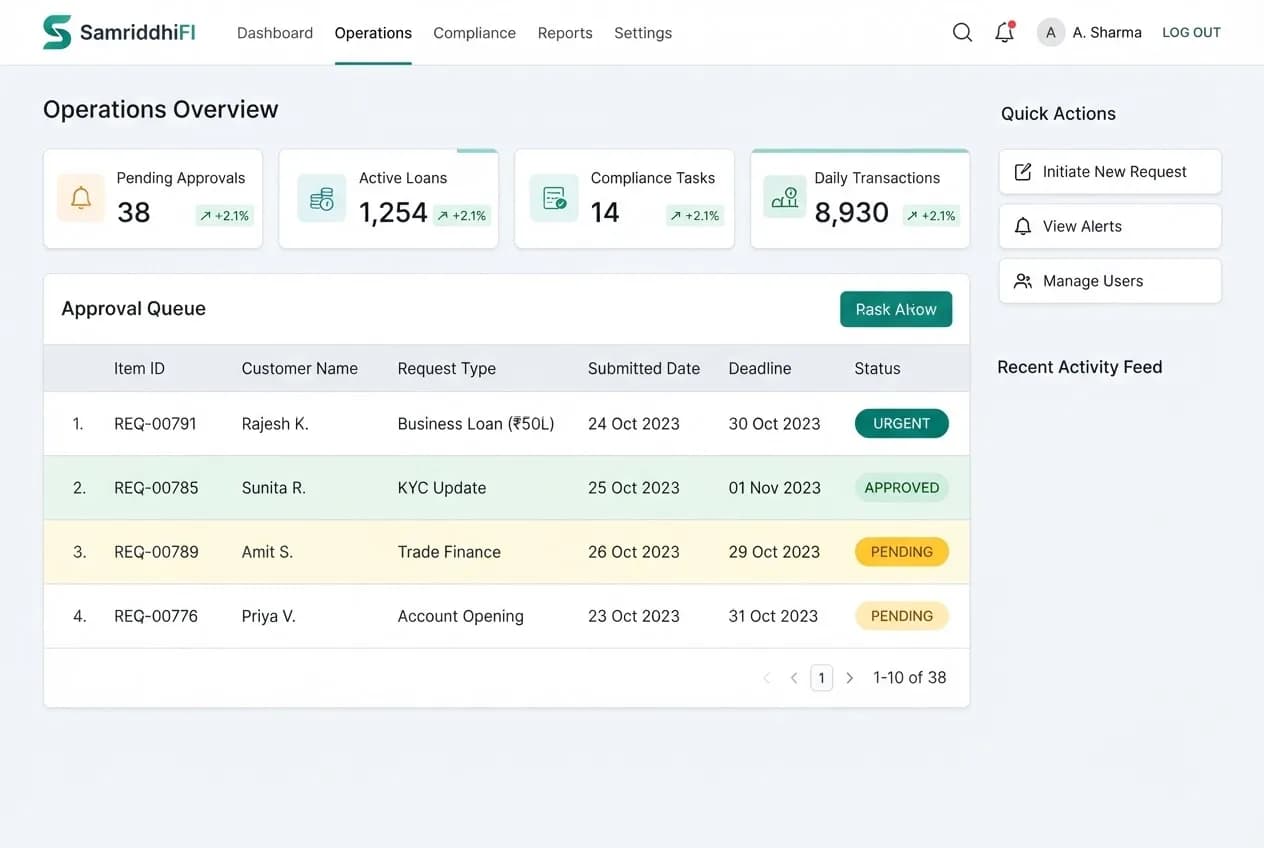Screen dimensions: 1264x848
Task: Go to next page chevron
Action: [850, 678]
